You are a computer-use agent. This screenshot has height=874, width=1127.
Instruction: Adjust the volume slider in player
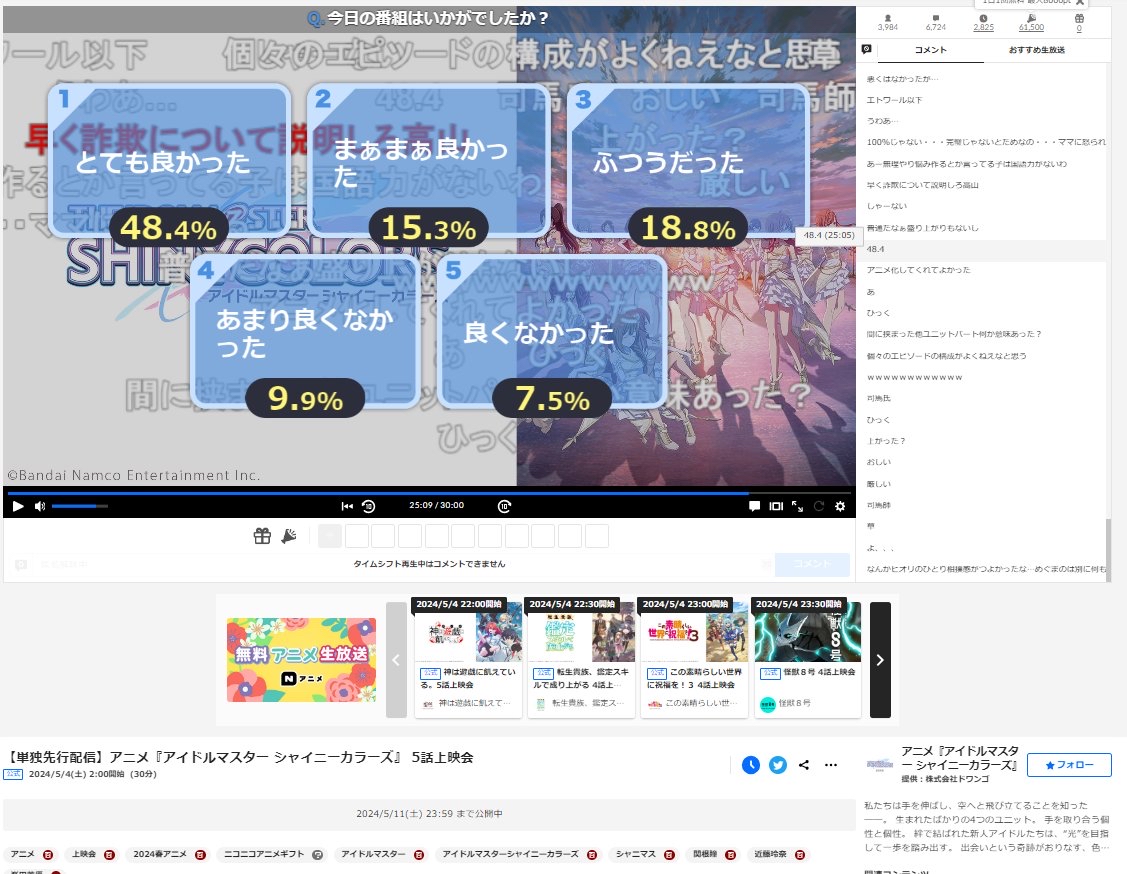click(x=79, y=507)
